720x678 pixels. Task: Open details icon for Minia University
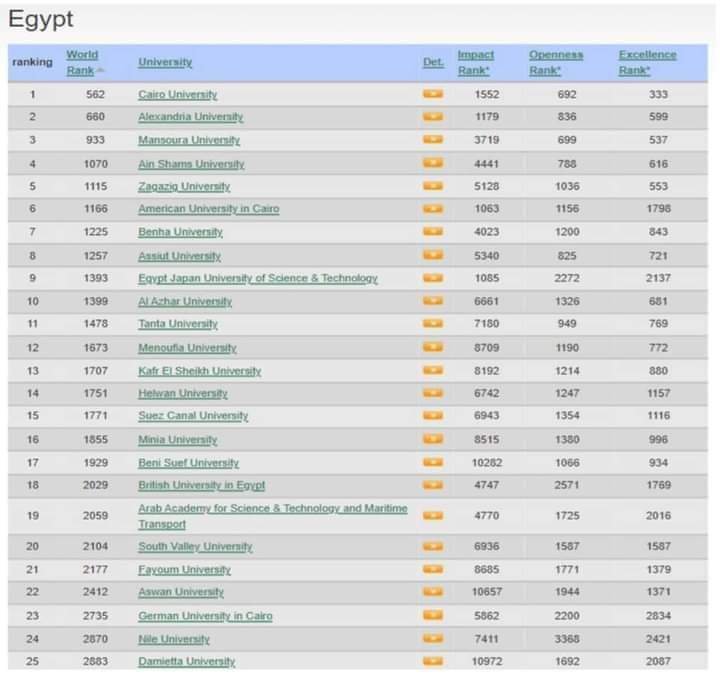pos(433,439)
